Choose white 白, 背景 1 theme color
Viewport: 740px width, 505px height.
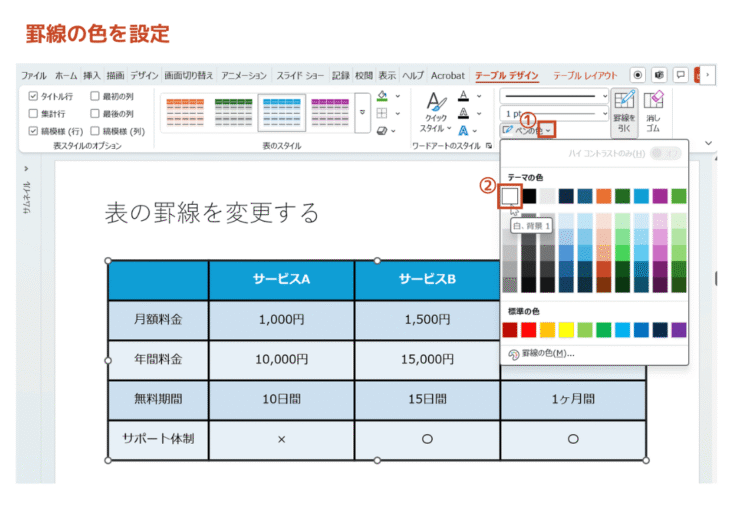coord(511,195)
